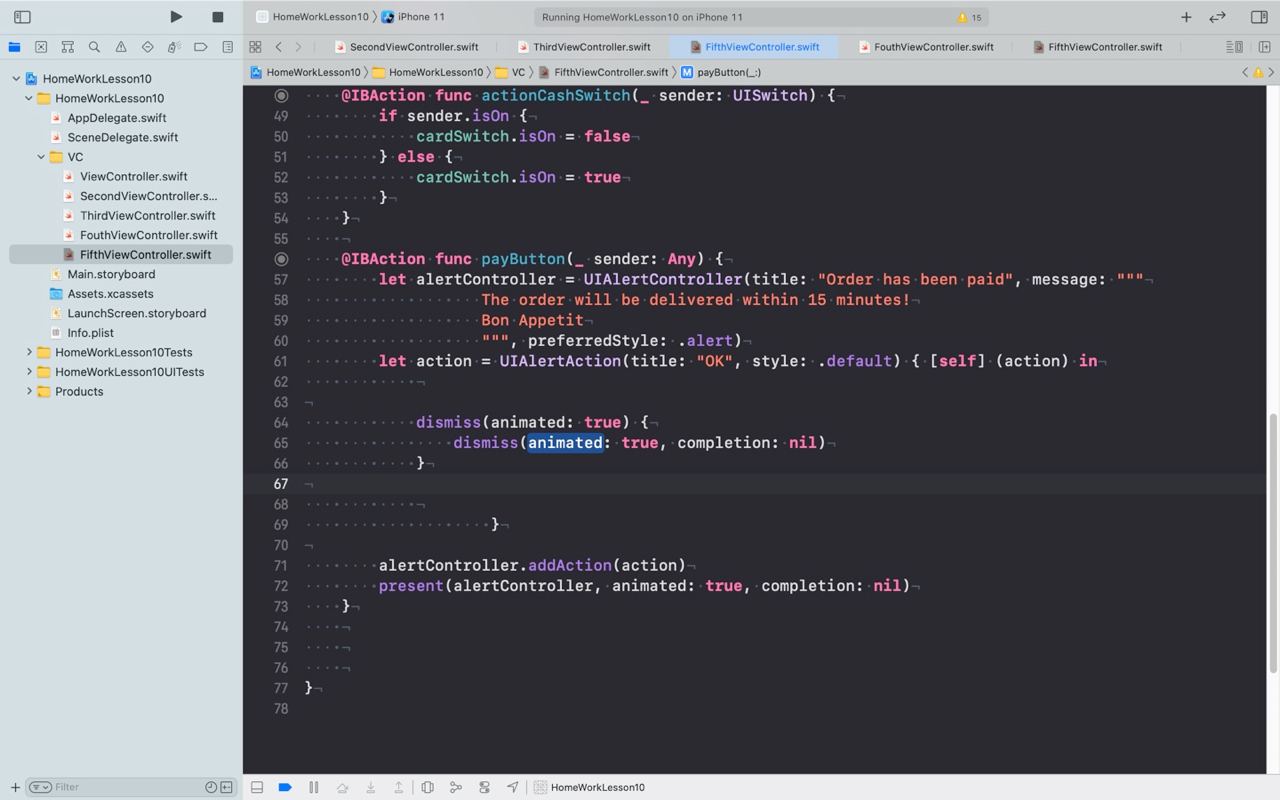Open Debug Memory Graph
Viewport: 1280px width, 800px height.
coord(456,787)
